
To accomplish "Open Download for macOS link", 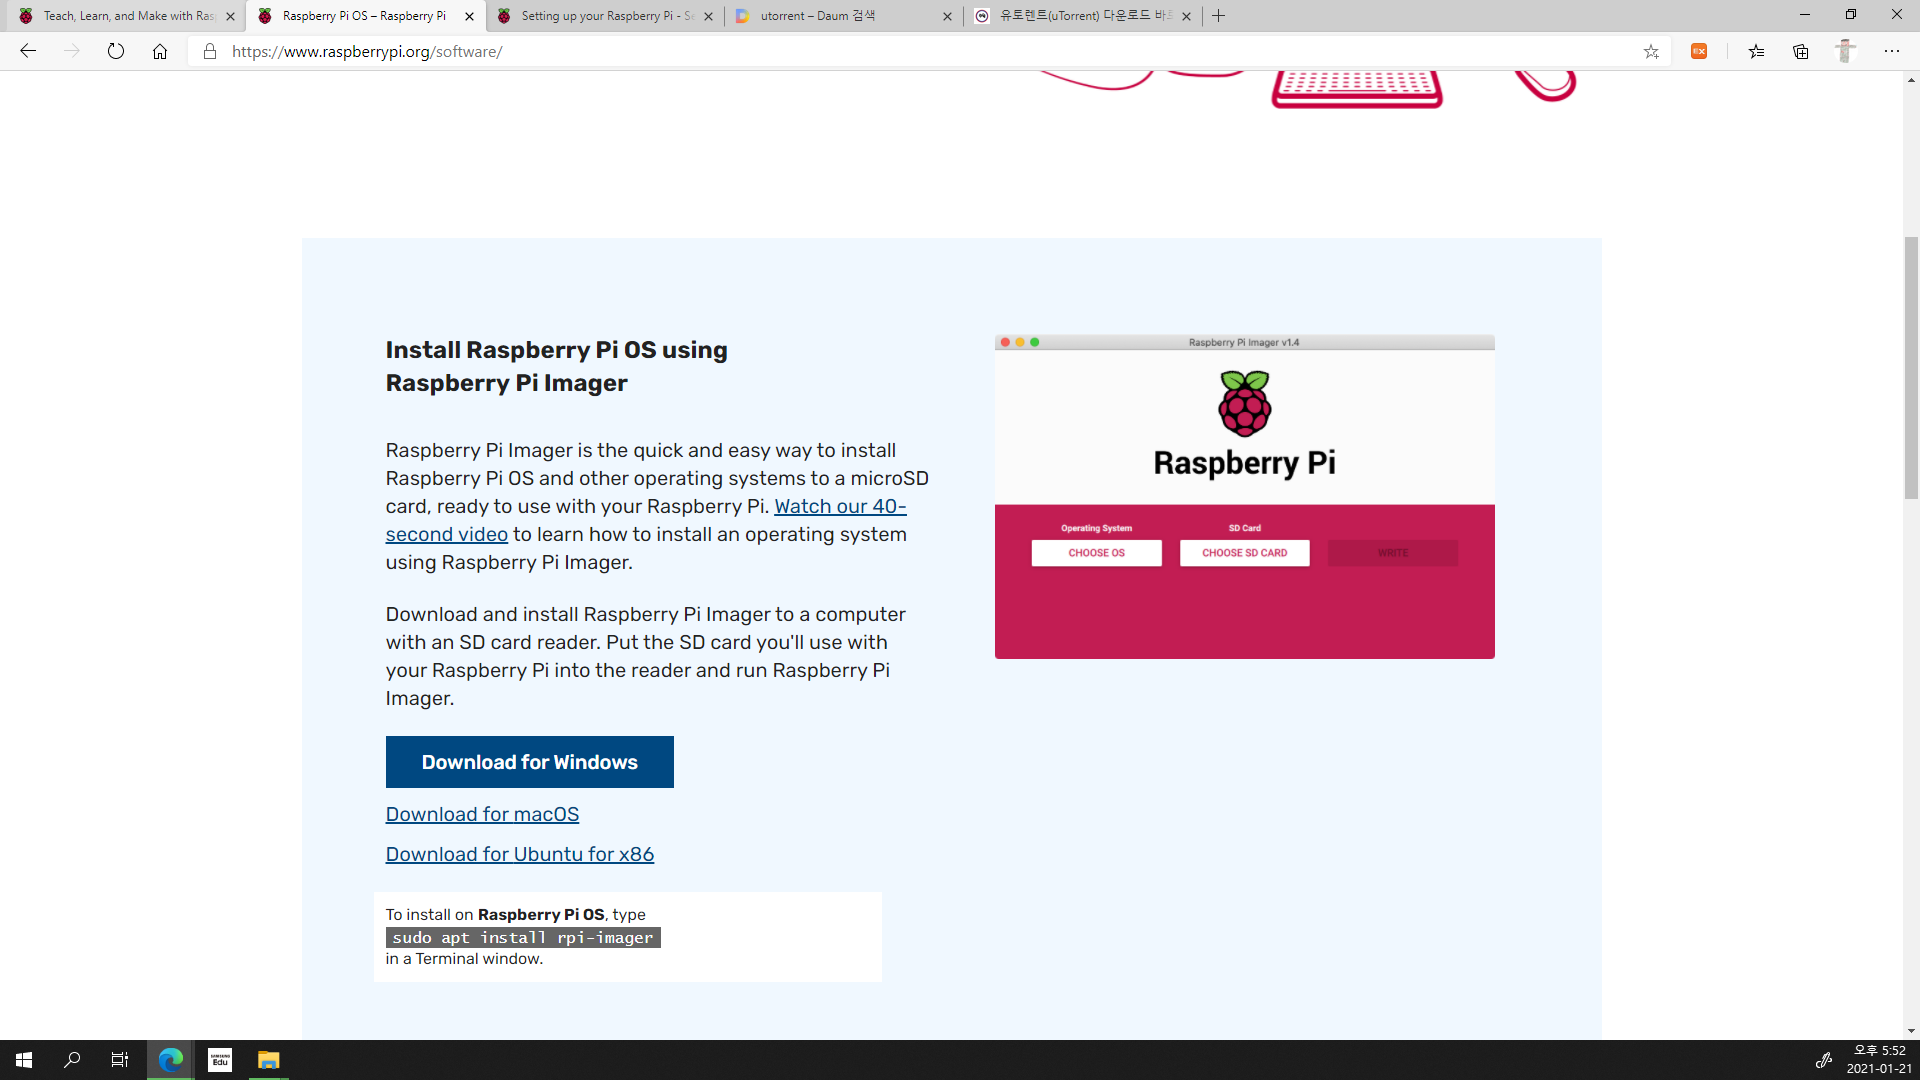I will (x=482, y=814).
